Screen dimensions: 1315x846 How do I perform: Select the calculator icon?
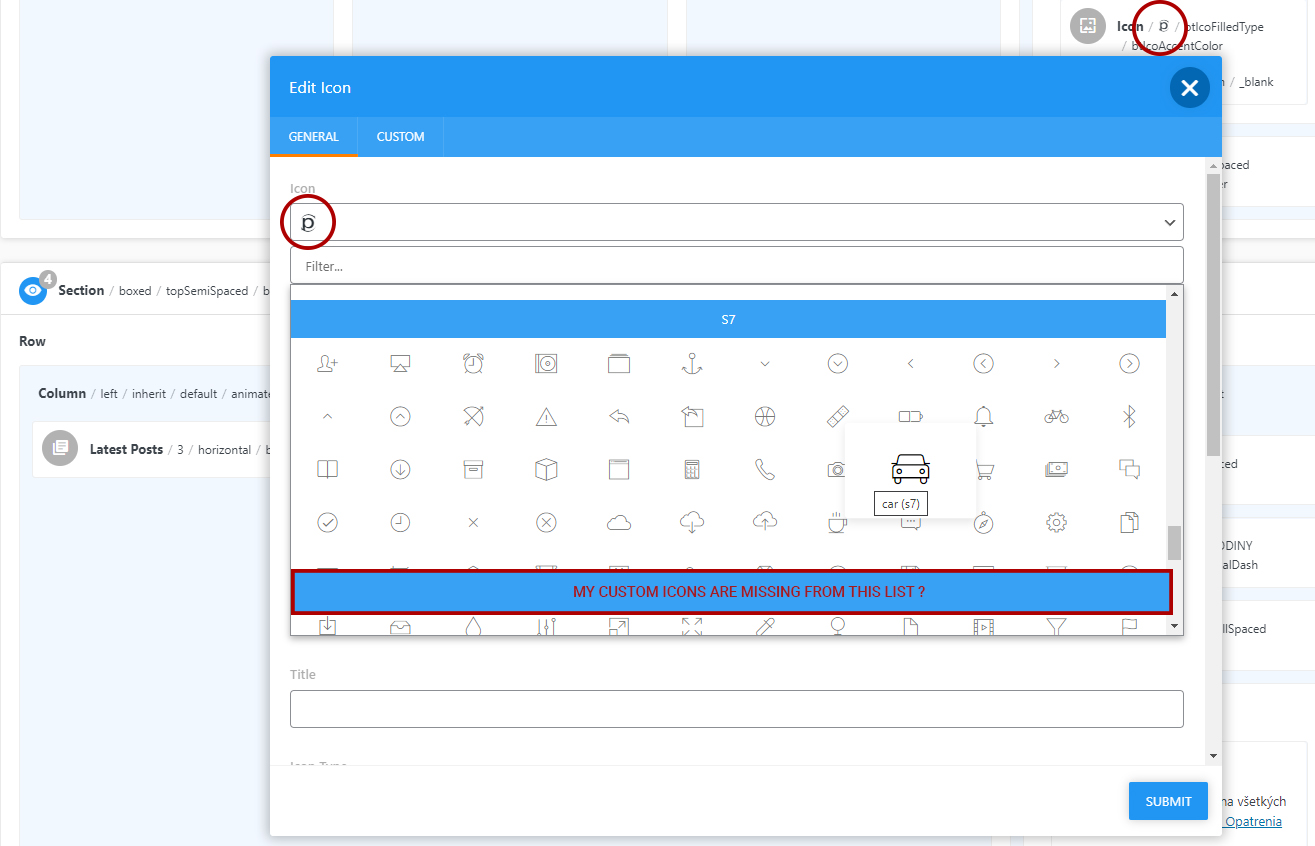click(x=692, y=469)
